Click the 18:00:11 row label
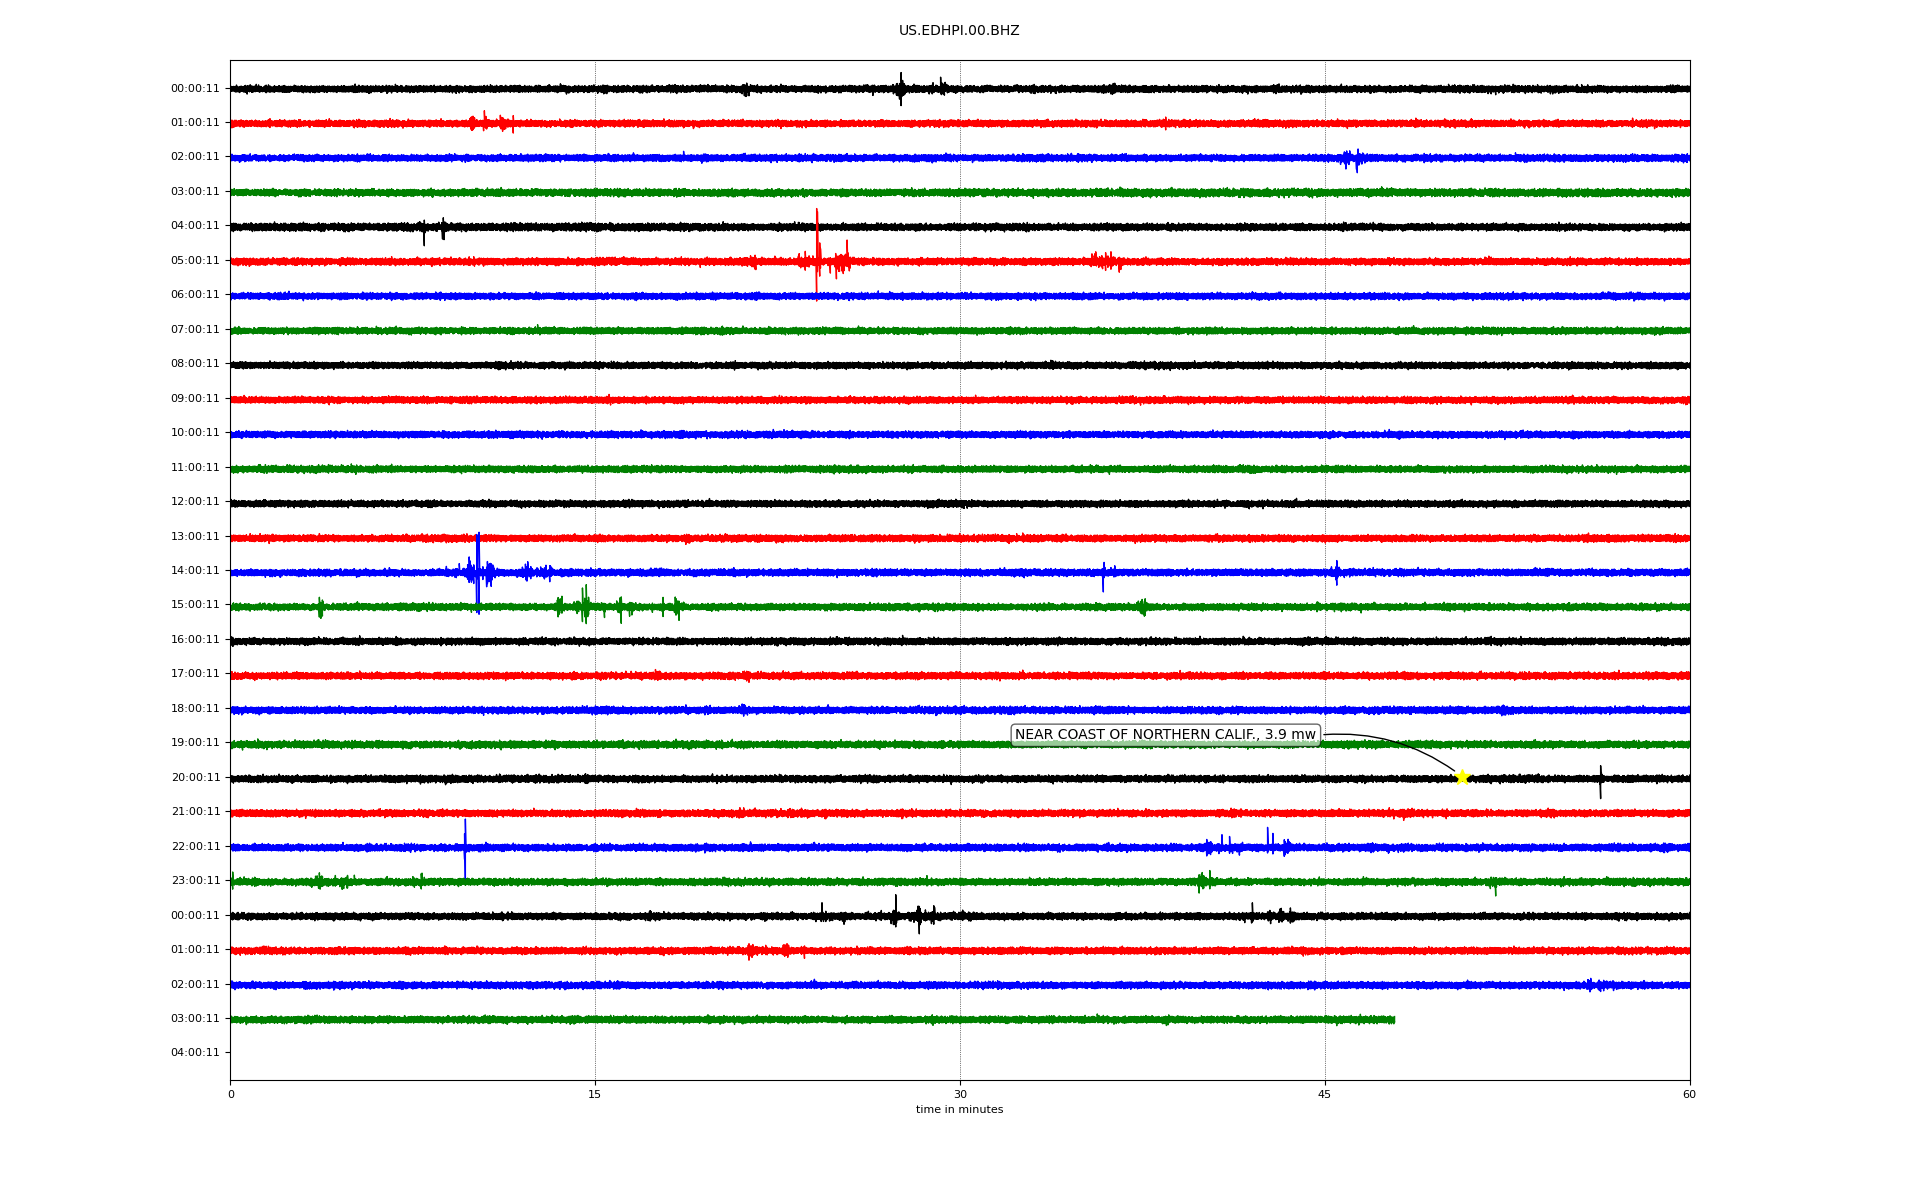Viewport: 1920px width, 1200px height. click(195, 709)
